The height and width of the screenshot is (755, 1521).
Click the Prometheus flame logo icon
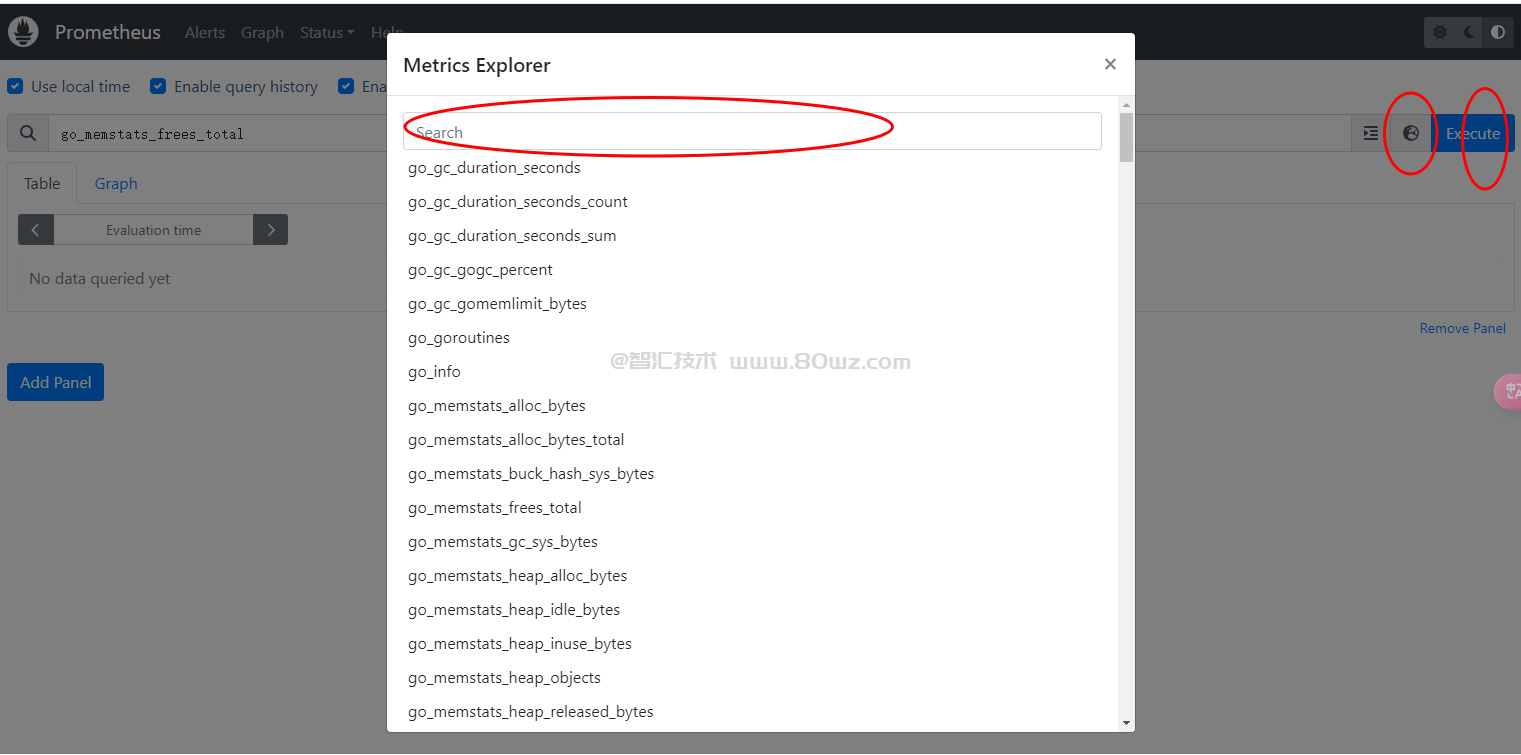click(x=23, y=32)
